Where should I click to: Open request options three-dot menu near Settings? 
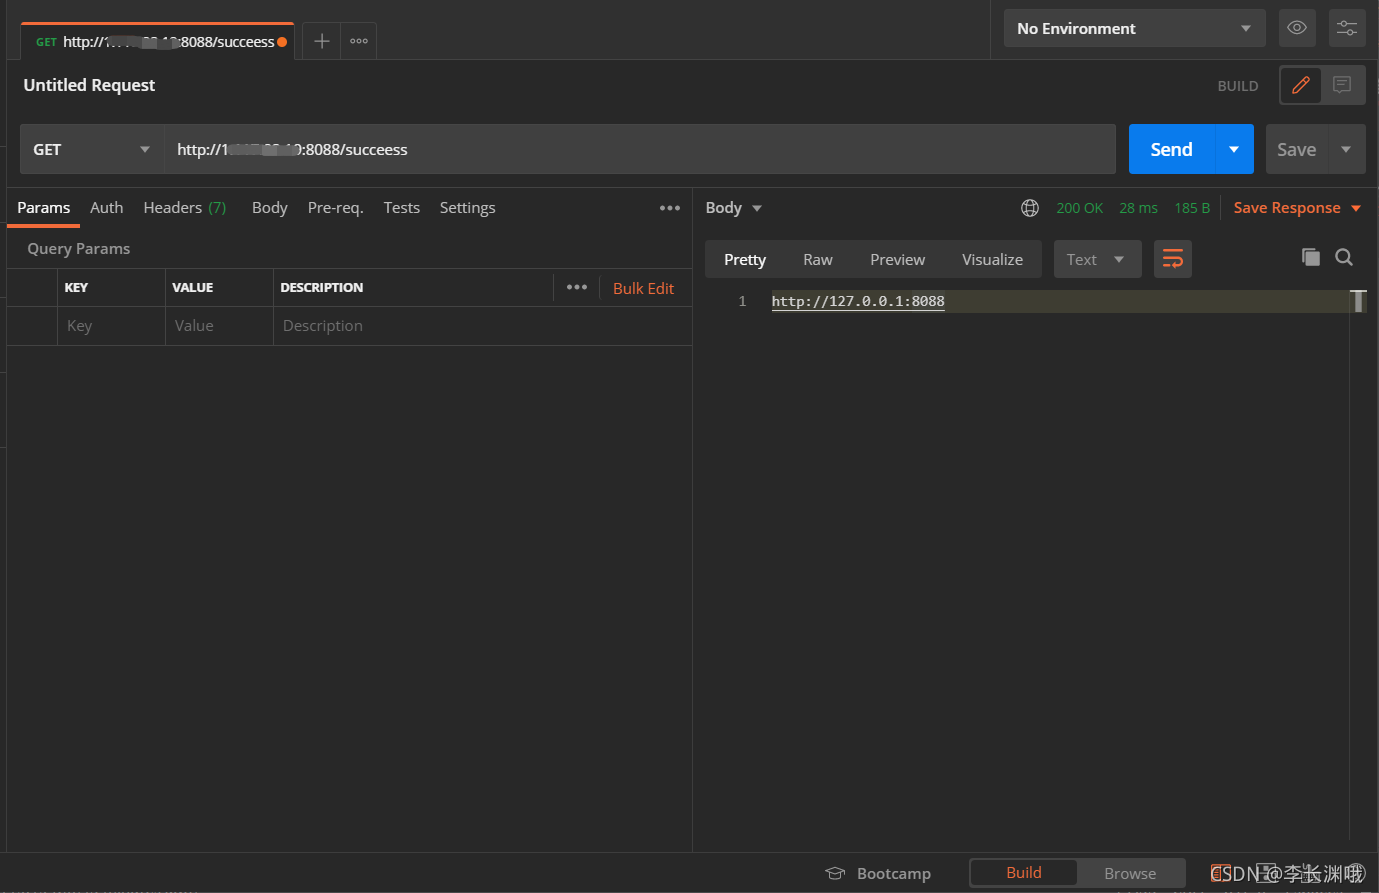click(670, 208)
